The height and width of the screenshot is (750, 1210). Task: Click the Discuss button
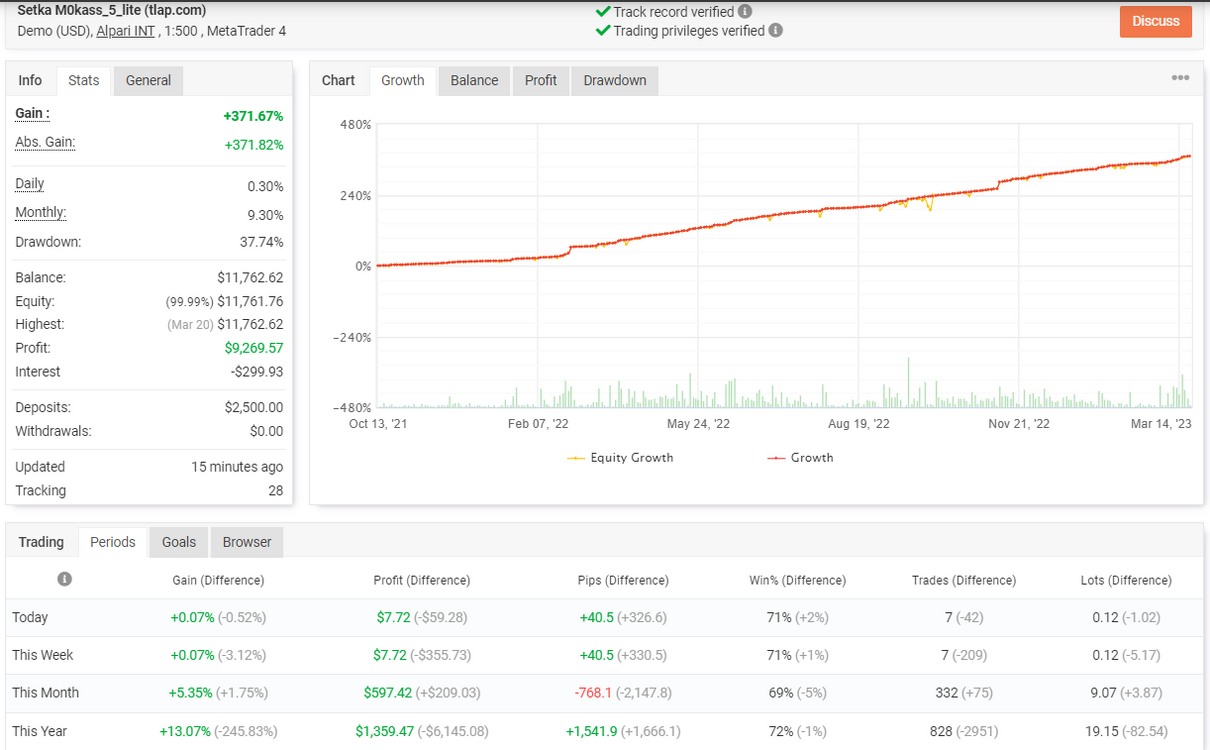(x=1156, y=21)
